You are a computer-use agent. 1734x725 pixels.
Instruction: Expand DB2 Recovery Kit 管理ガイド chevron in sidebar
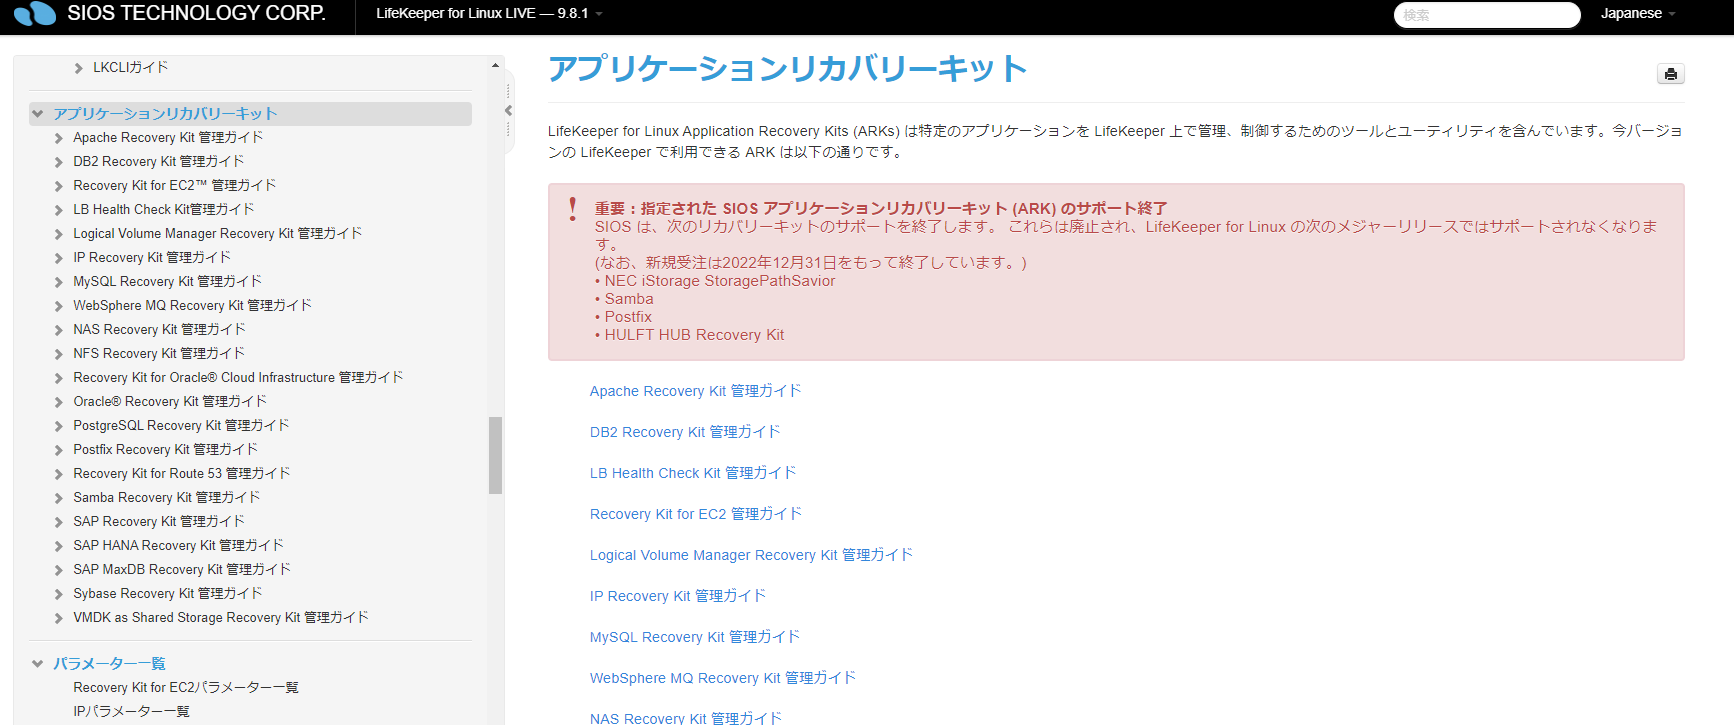[x=59, y=162]
